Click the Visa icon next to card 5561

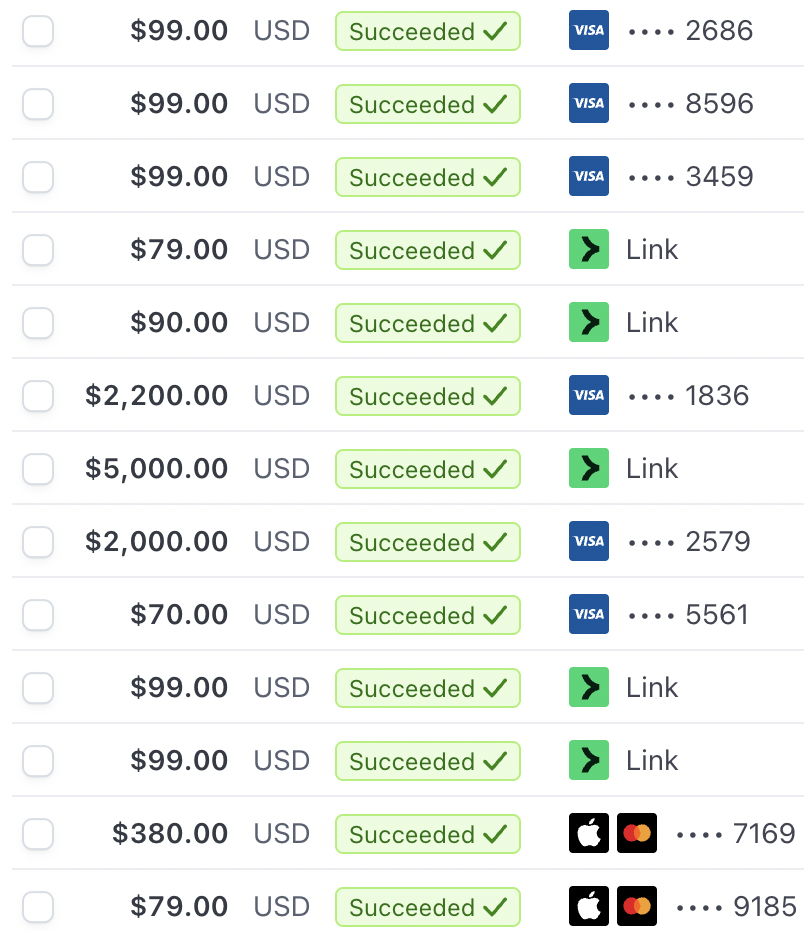tap(588, 614)
